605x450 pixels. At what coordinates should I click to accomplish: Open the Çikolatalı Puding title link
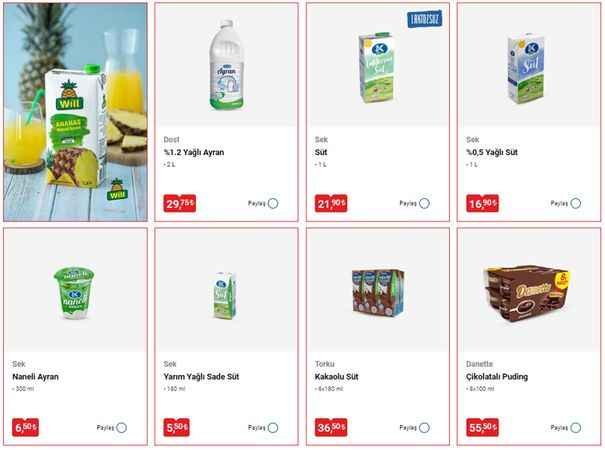pyautogui.click(x=497, y=377)
